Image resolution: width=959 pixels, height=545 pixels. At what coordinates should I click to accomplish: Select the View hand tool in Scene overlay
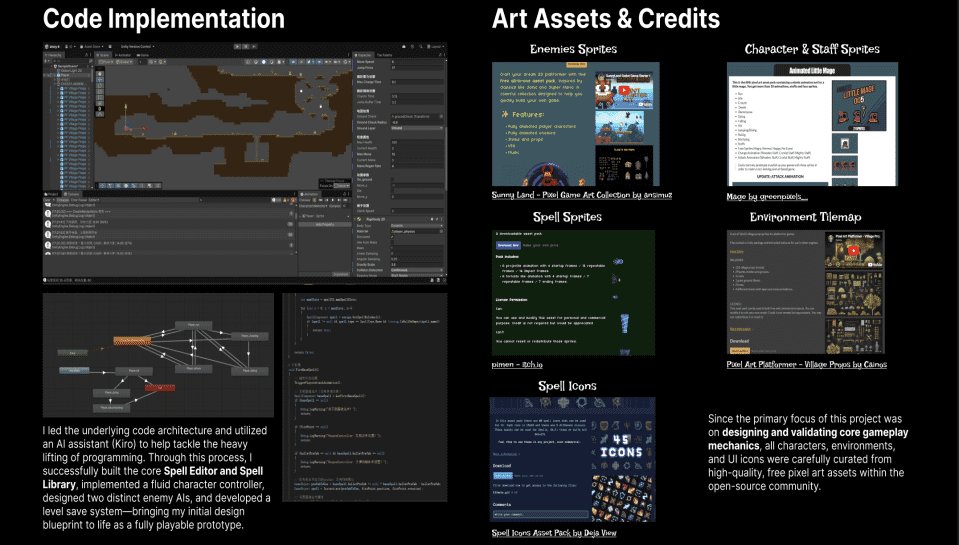(100, 74)
